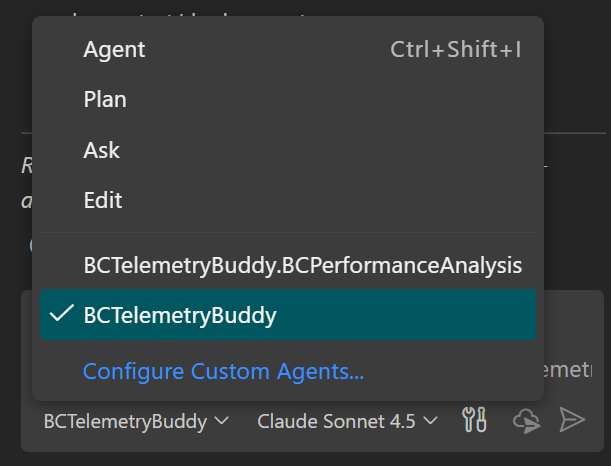Switch to the BCTelemetryBuddy.BCPerformanceAnalysis agent
The height and width of the screenshot is (466, 611).
(x=302, y=265)
